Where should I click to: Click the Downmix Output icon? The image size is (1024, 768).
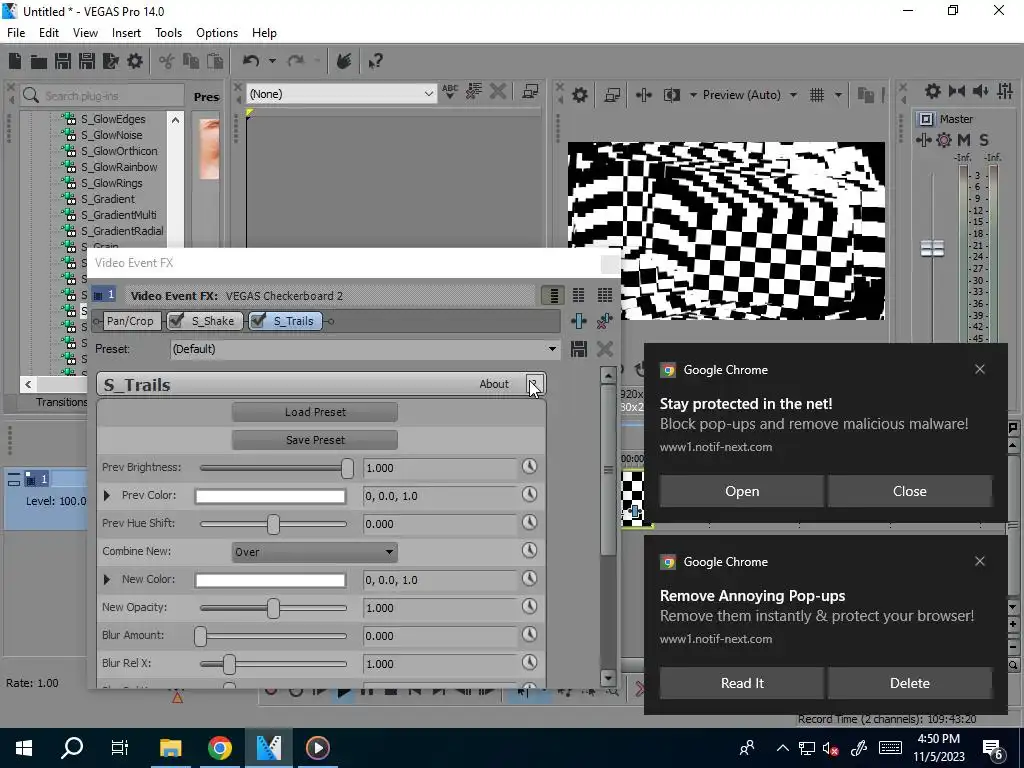[957, 91]
